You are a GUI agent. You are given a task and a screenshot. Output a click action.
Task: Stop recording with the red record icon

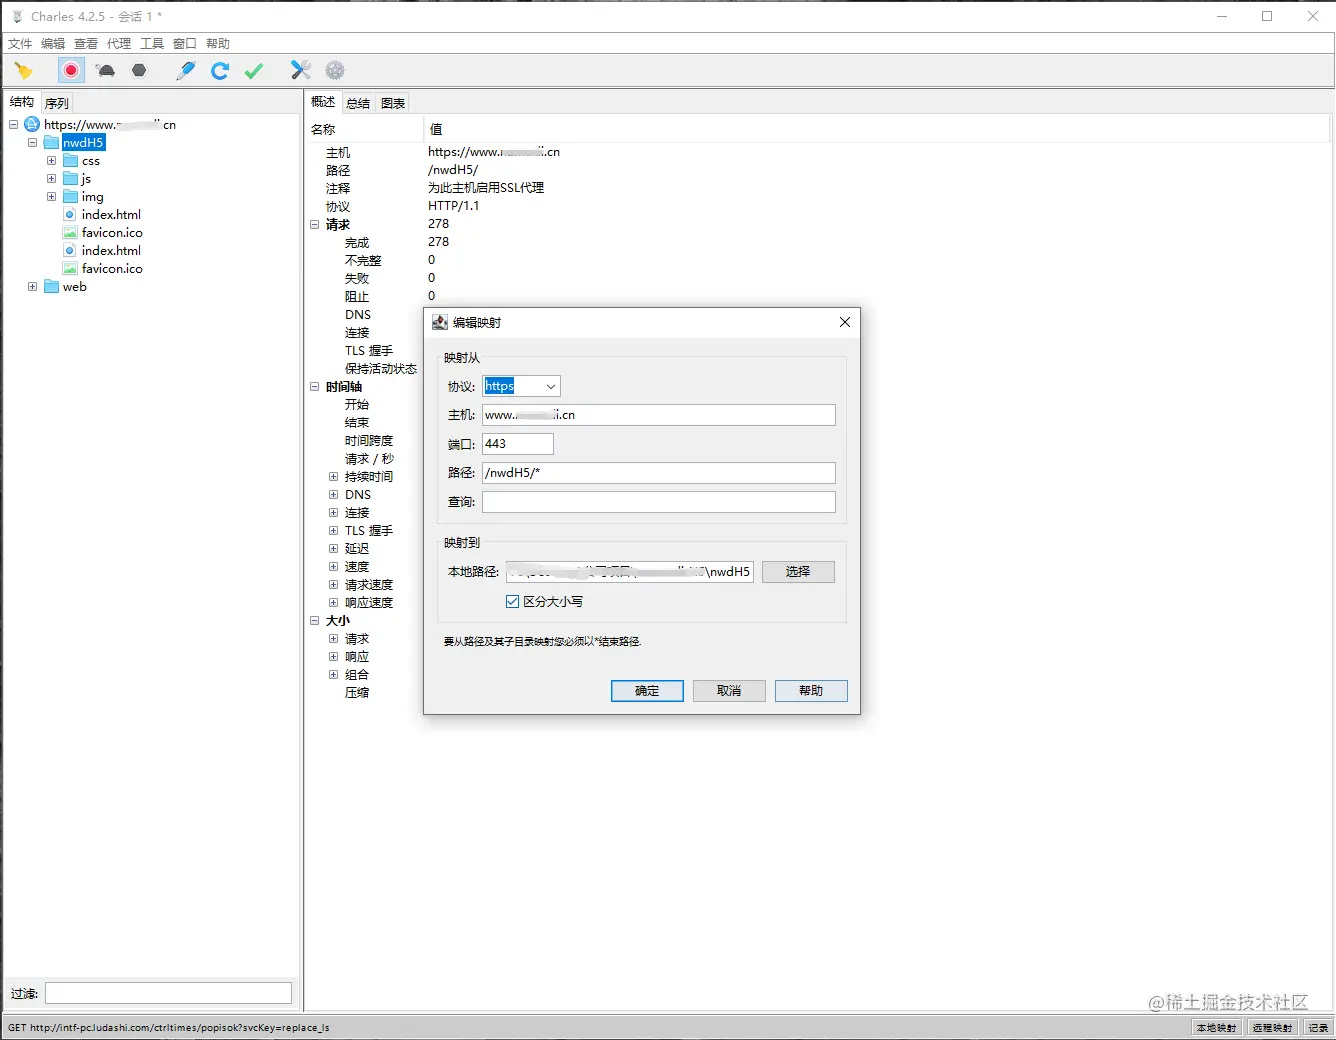pyautogui.click(x=71, y=70)
